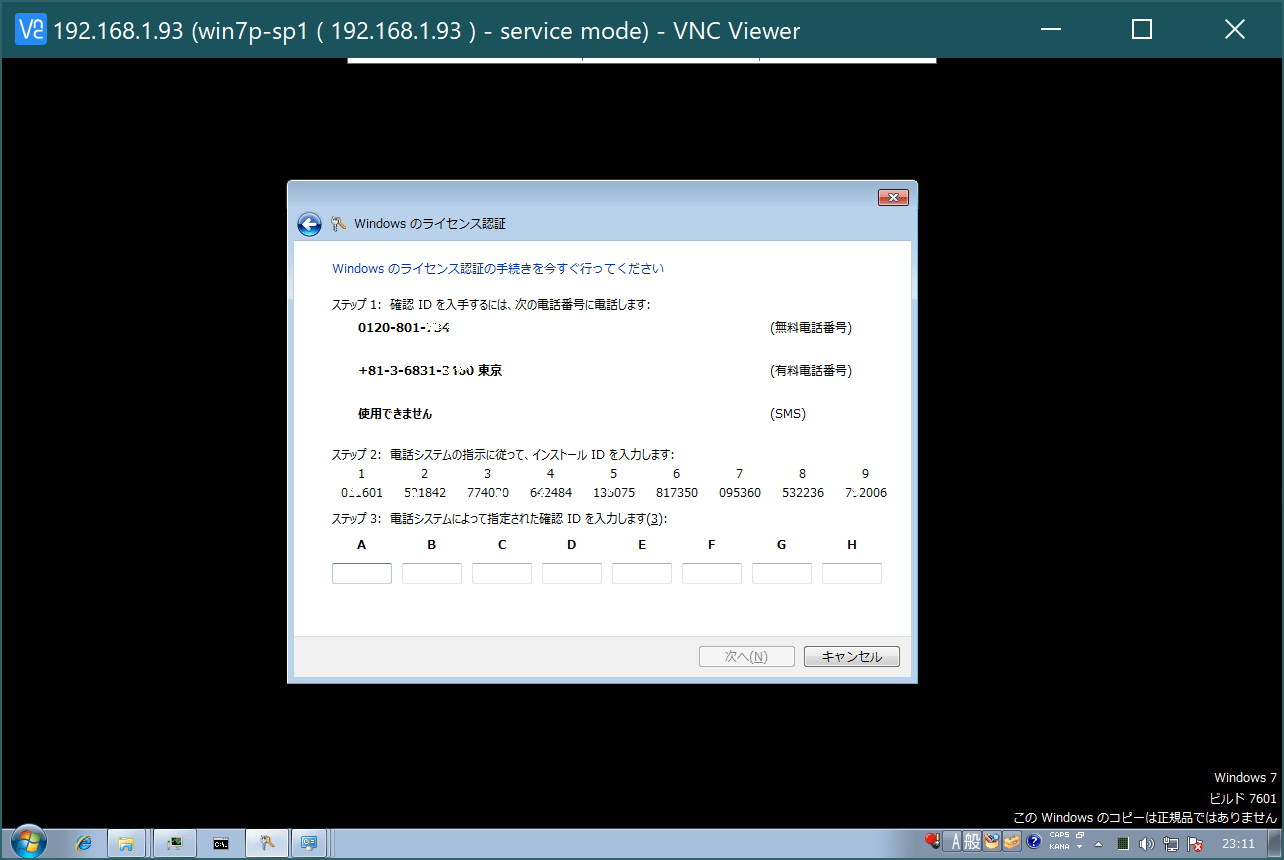Click install ID group 135075
This screenshot has height=860, width=1284.
click(614, 492)
